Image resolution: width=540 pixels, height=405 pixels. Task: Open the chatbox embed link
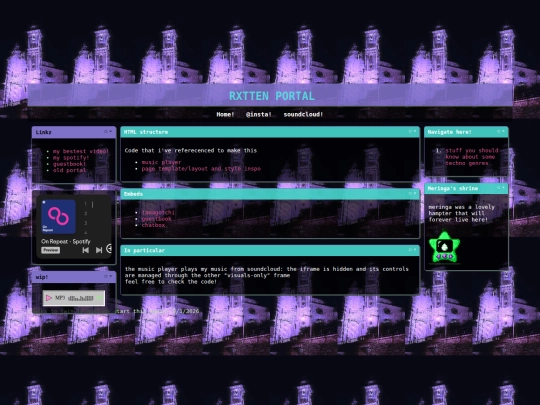coord(153,225)
